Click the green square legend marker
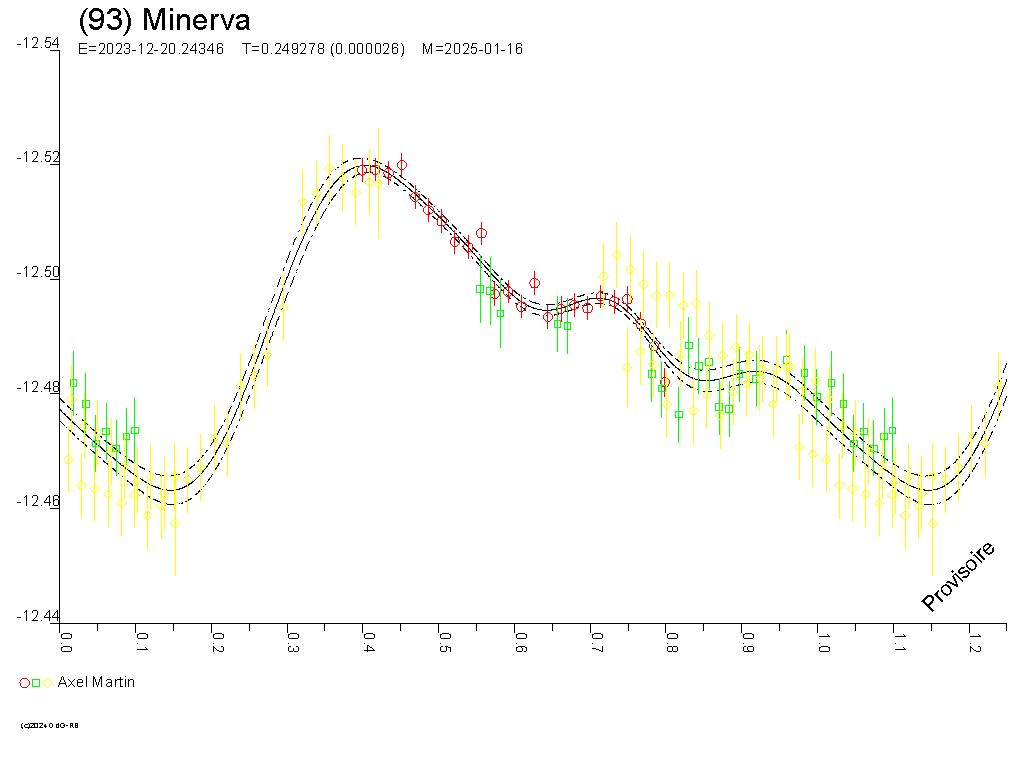 (x=36, y=683)
